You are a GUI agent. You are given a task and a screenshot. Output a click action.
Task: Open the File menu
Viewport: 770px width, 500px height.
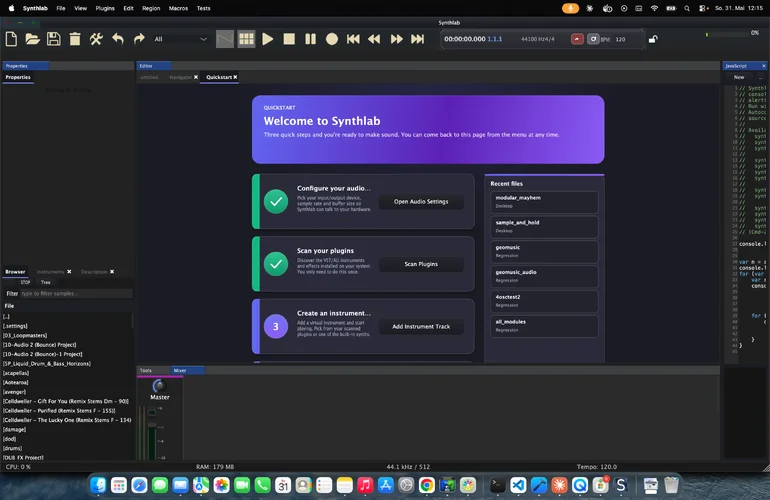(61, 8)
